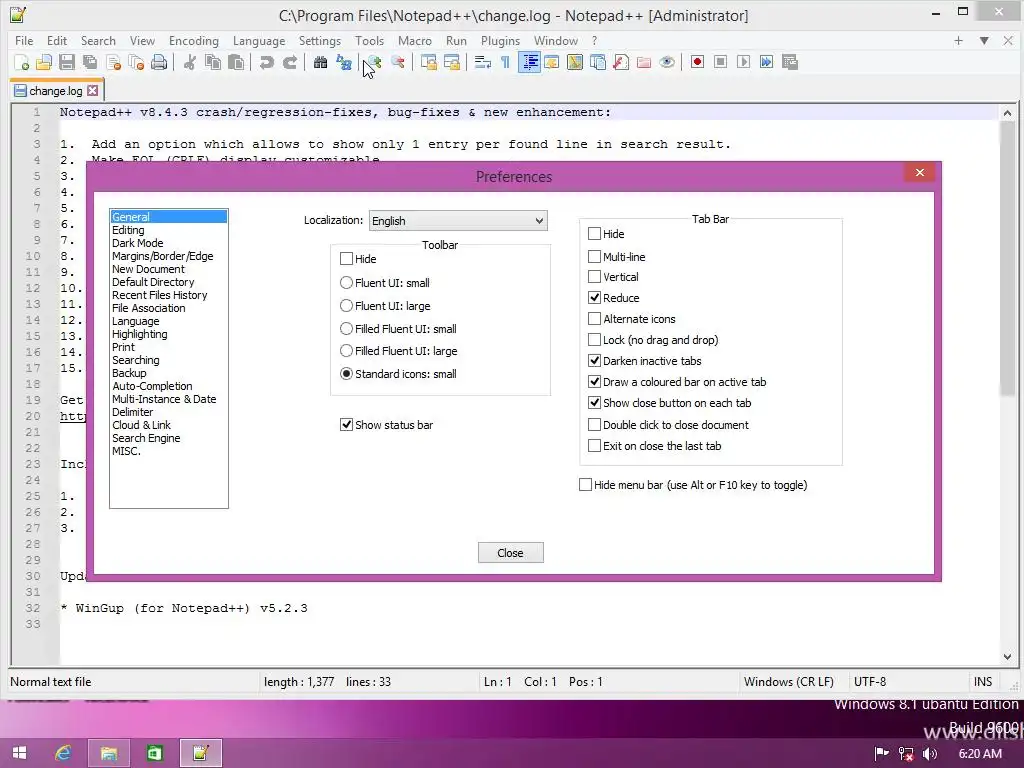Click the Save toolbar icon
Screen dimensions: 1024x768
click(x=67, y=62)
